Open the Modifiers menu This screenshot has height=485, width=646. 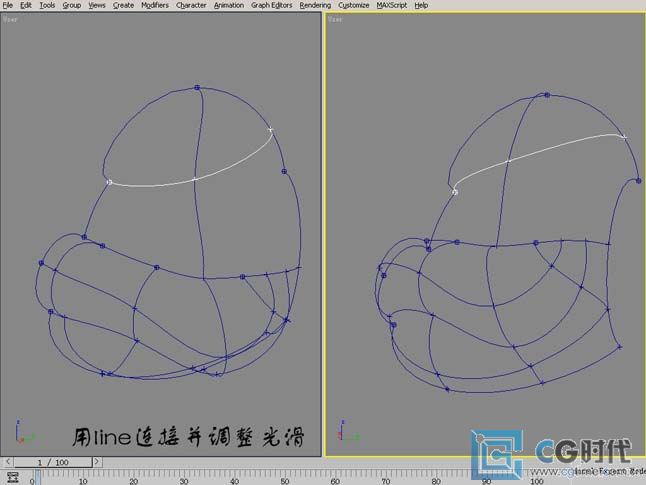[155, 5]
